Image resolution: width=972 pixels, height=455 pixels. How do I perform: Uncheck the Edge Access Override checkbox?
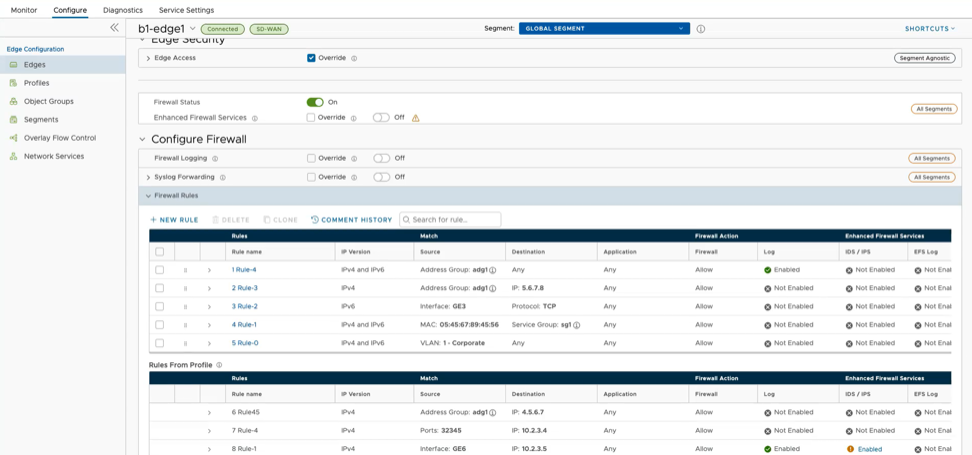click(312, 58)
